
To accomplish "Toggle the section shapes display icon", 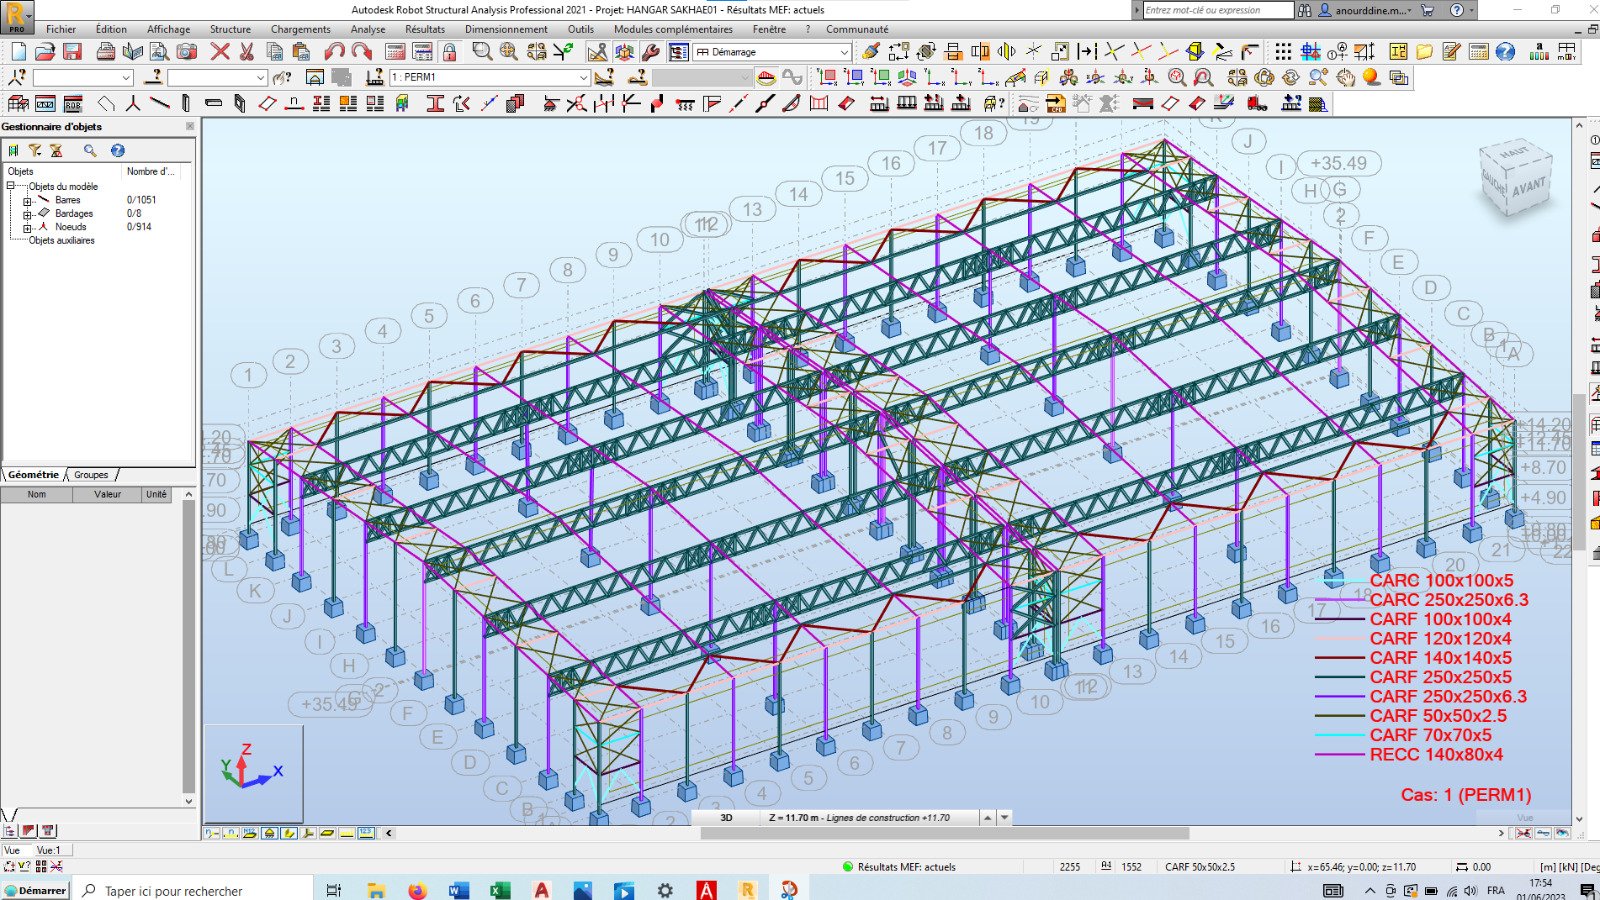I will click(x=289, y=833).
